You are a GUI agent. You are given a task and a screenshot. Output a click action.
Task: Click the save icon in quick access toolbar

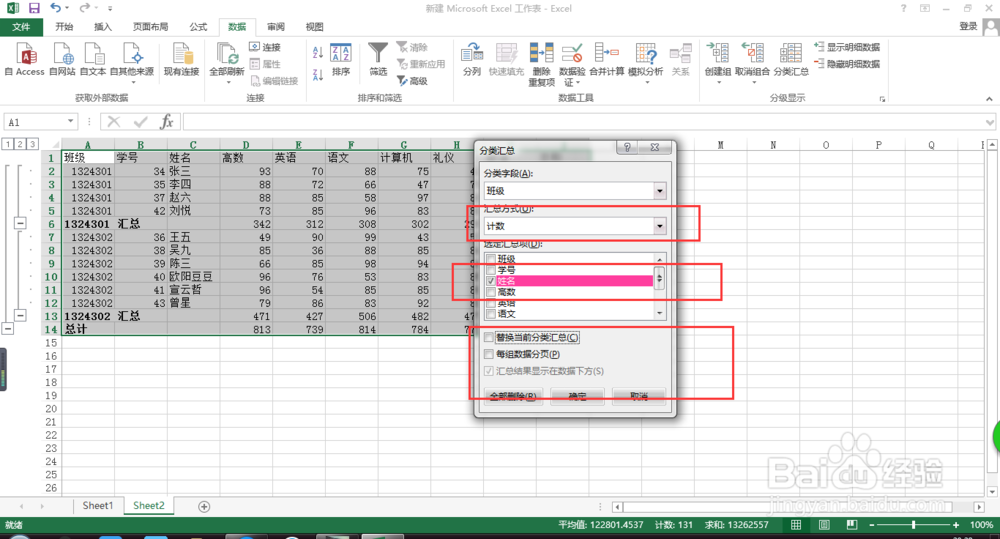pos(34,8)
